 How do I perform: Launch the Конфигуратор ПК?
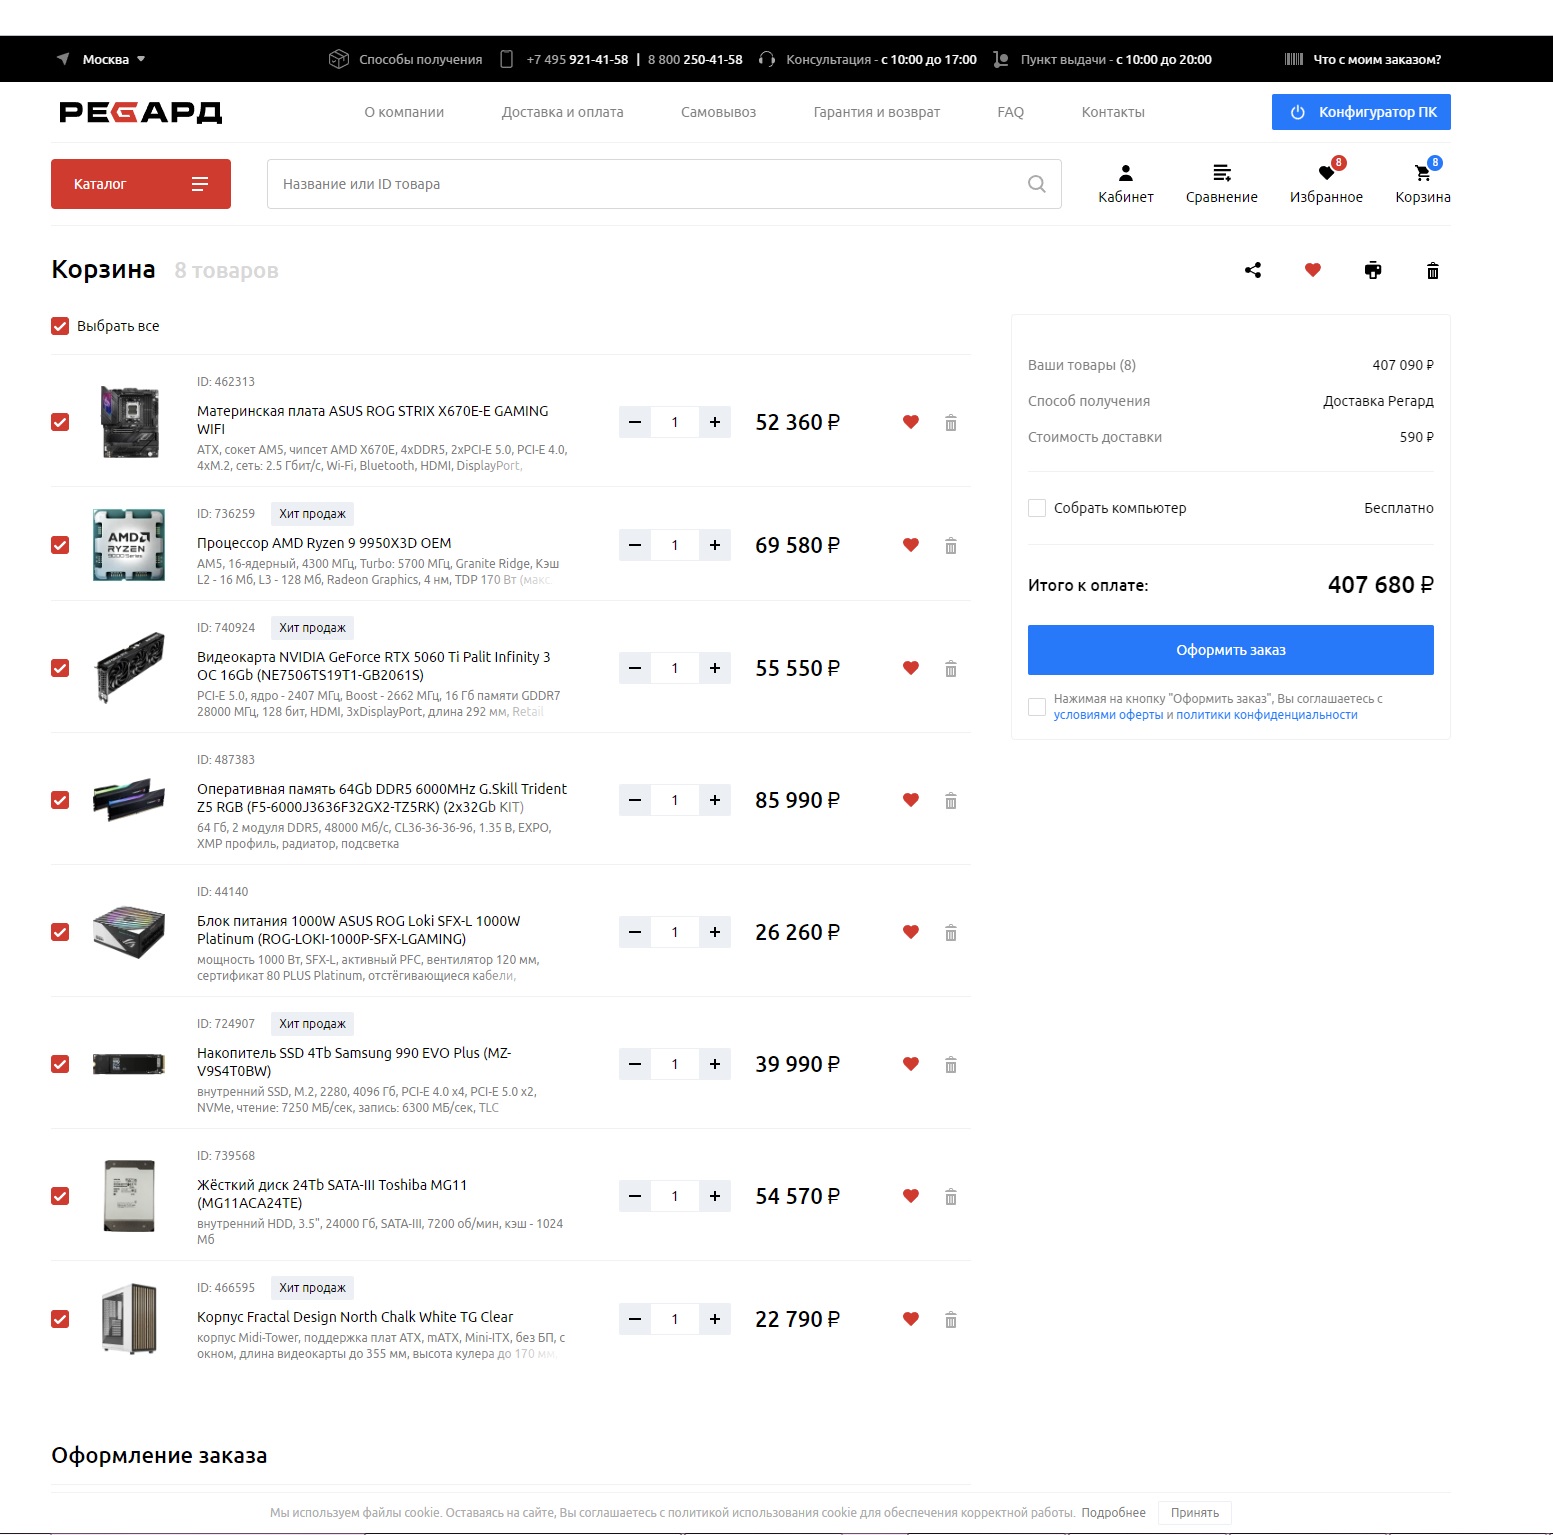click(1361, 112)
